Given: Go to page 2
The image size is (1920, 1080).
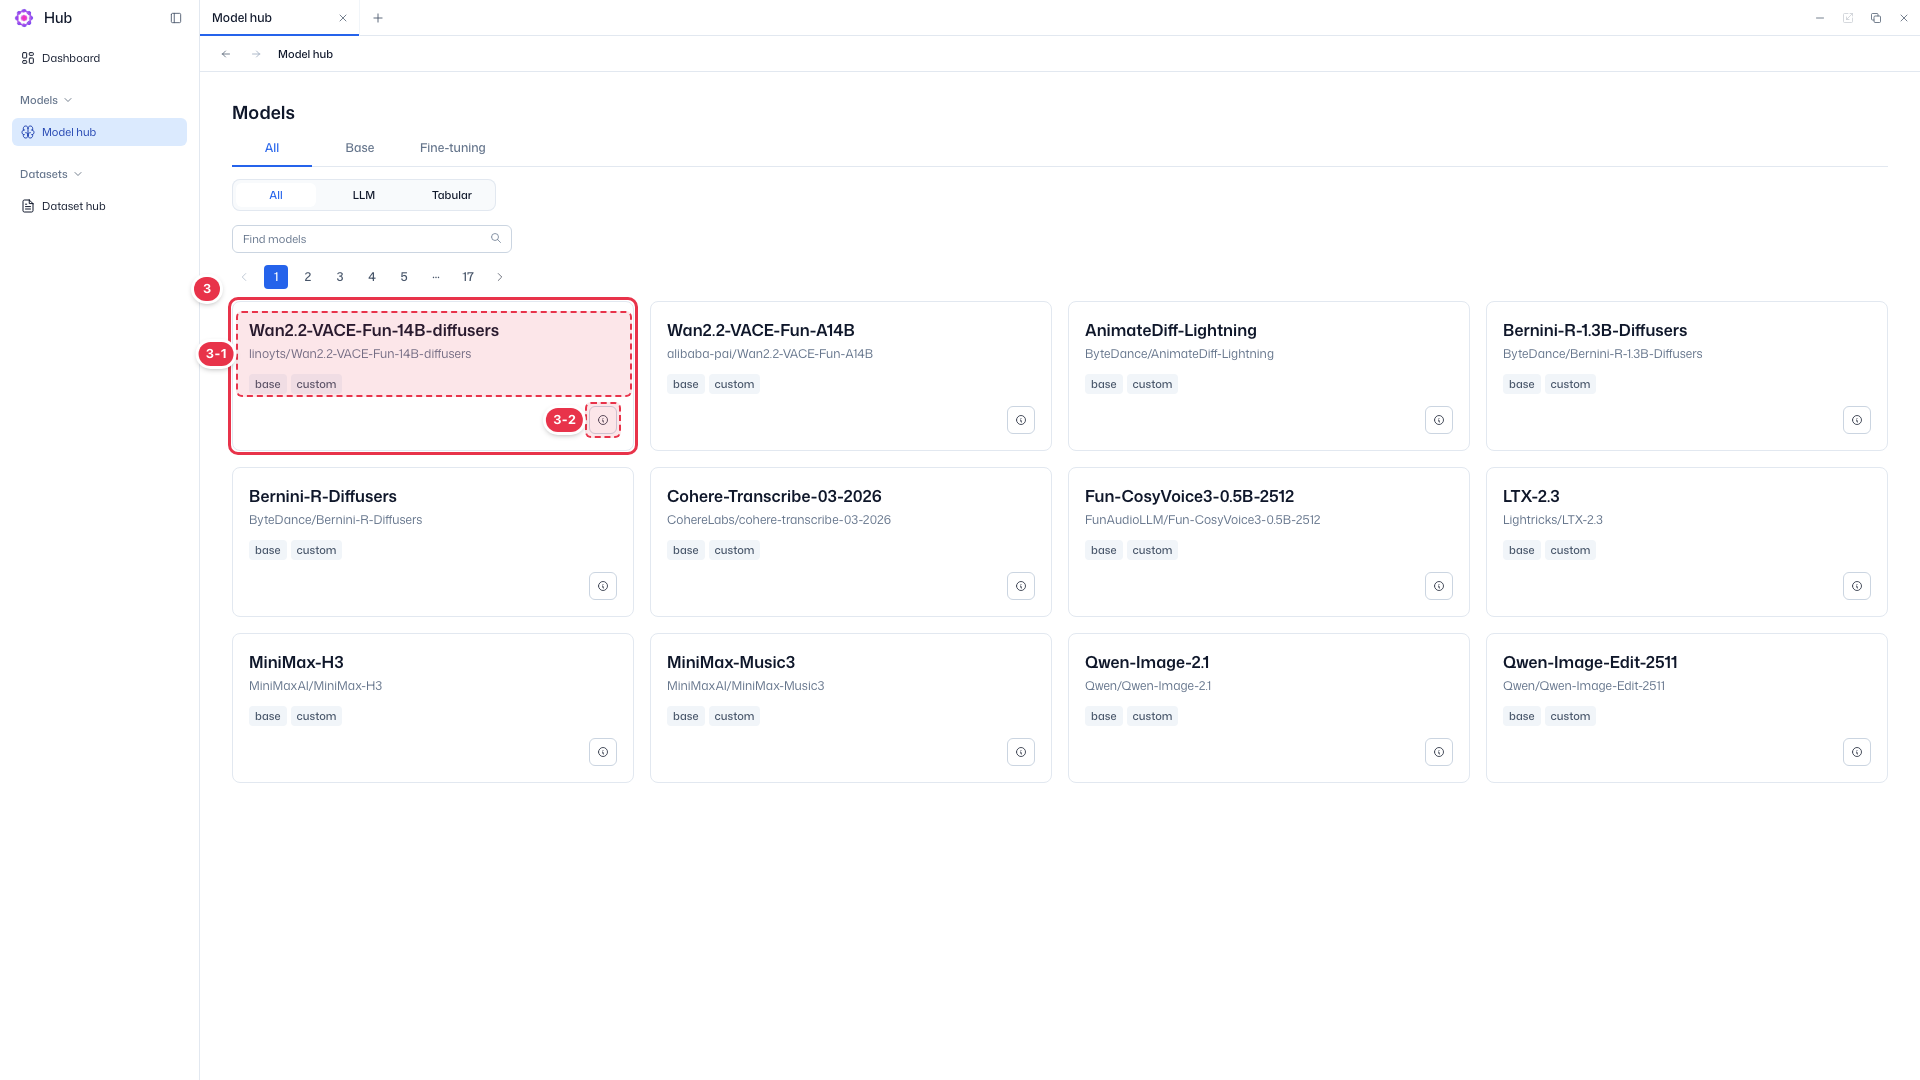Looking at the screenshot, I should pos(308,277).
